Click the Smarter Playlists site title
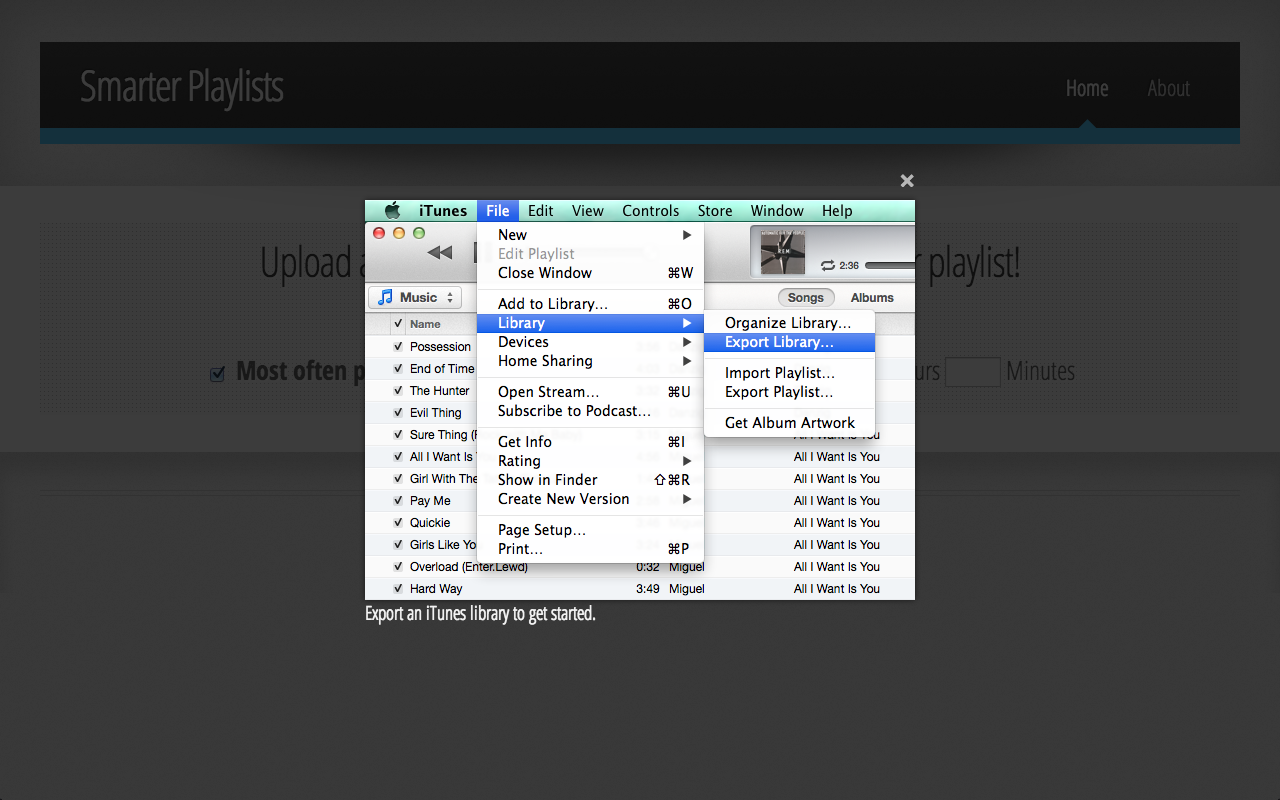Screen dimensions: 1280x800 click(x=182, y=87)
